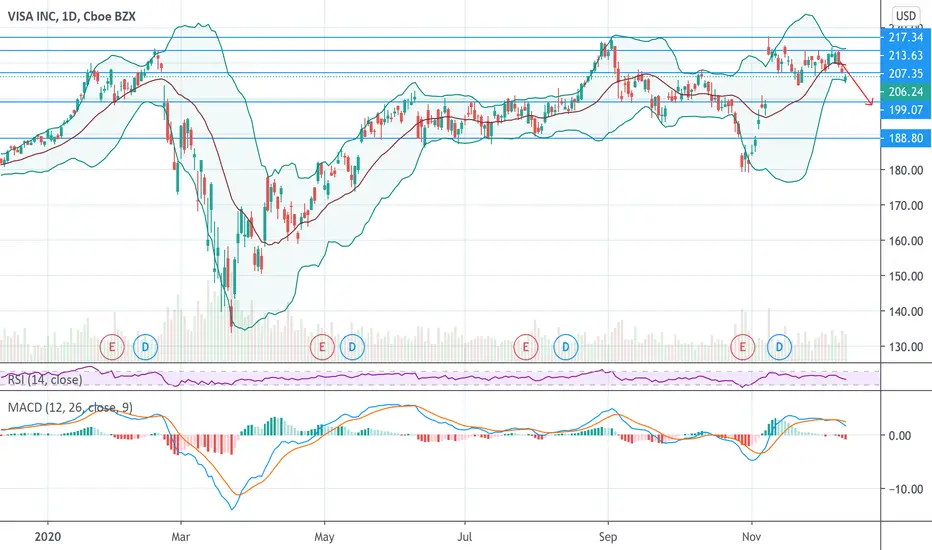
Task: Open the late-April earnings E marker
Action: (x=322, y=346)
